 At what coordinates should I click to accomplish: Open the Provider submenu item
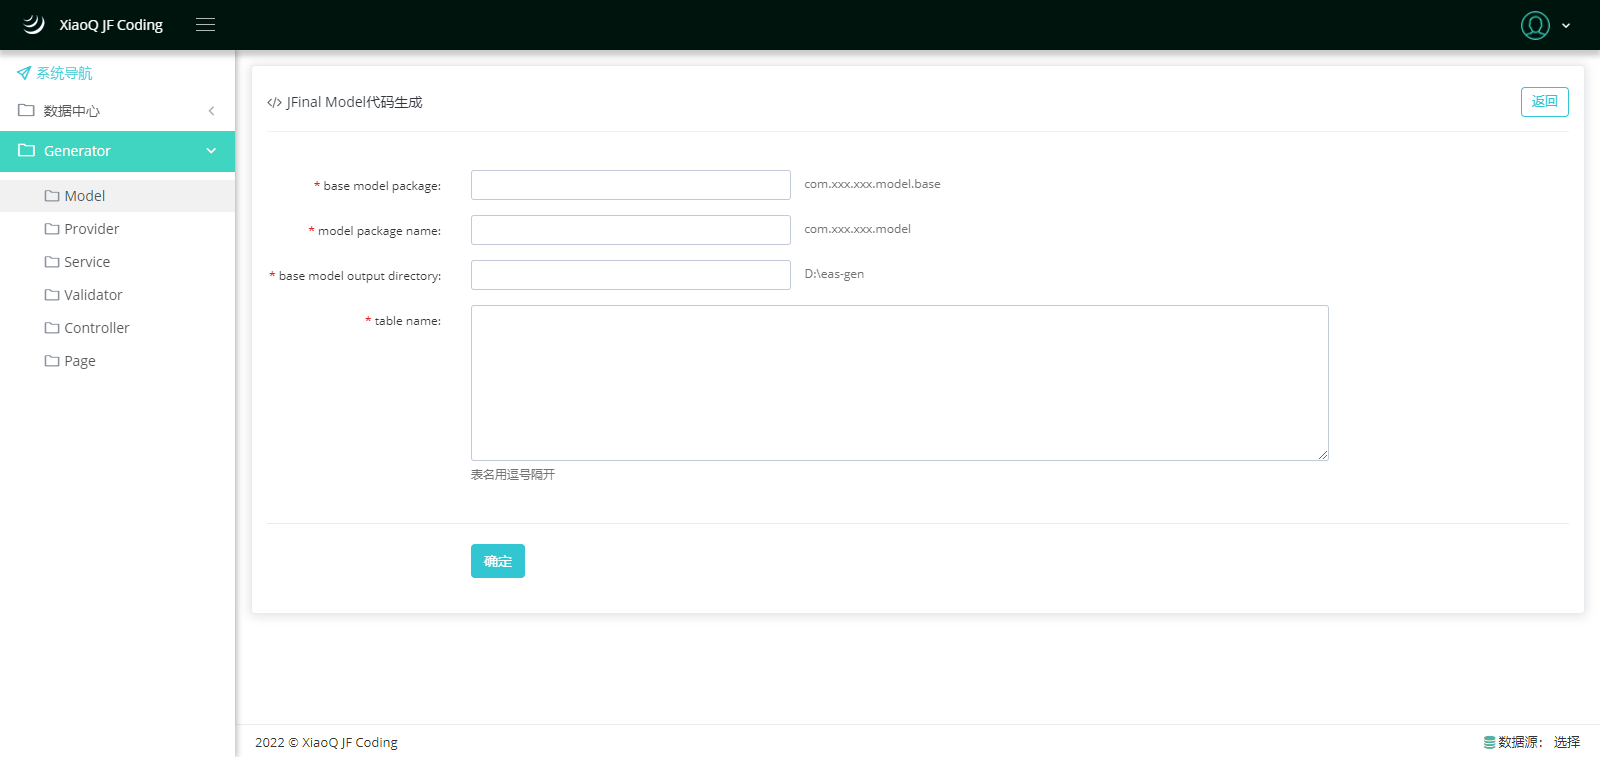[x=117, y=229]
